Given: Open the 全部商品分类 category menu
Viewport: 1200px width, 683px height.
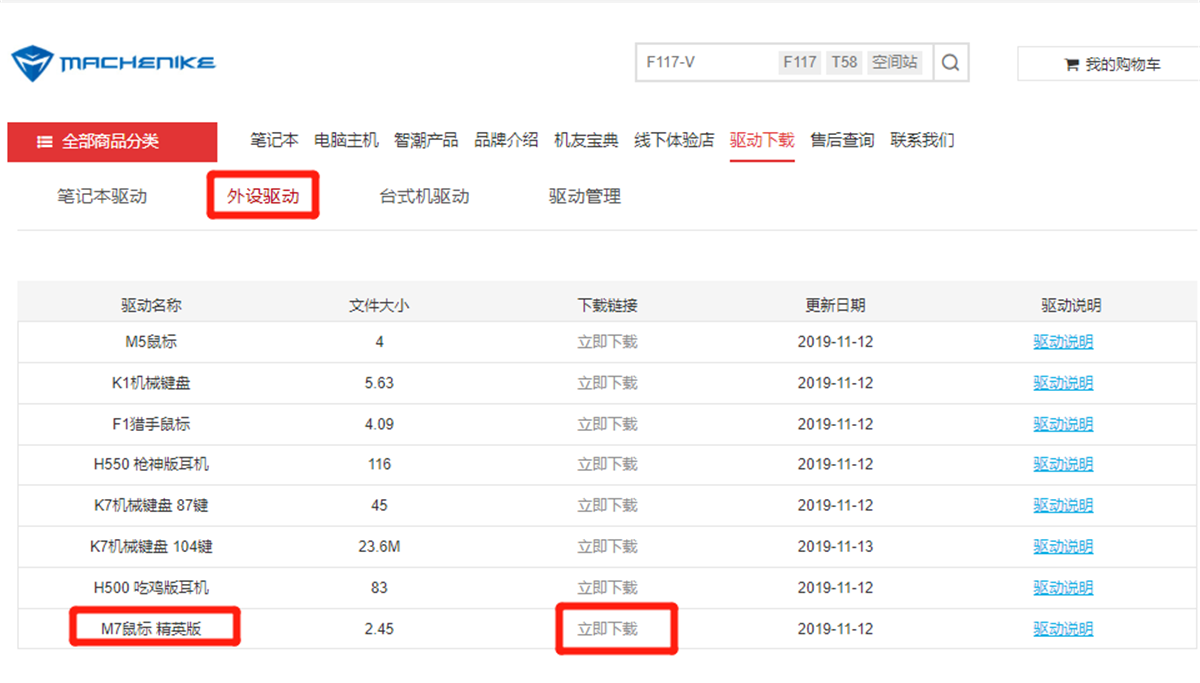Looking at the screenshot, I should [112, 142].
